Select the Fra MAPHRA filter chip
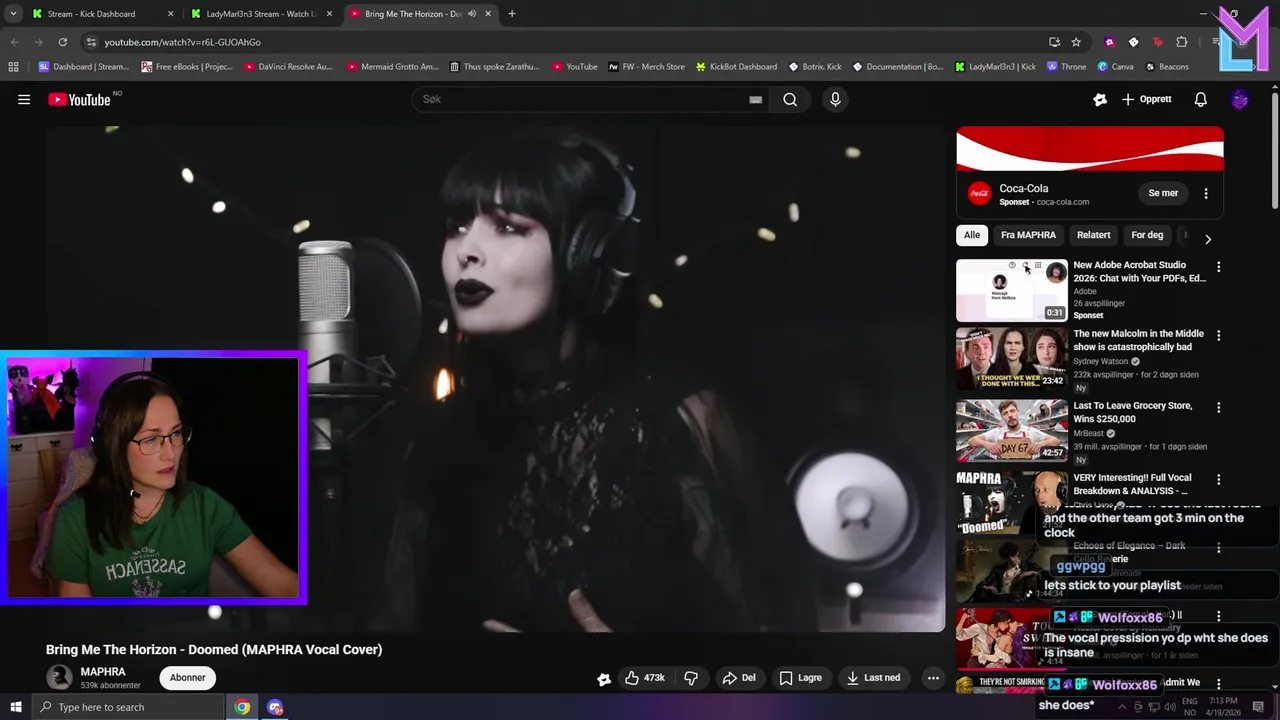Screen dimensions: 1280x720 pos(1028,235)
